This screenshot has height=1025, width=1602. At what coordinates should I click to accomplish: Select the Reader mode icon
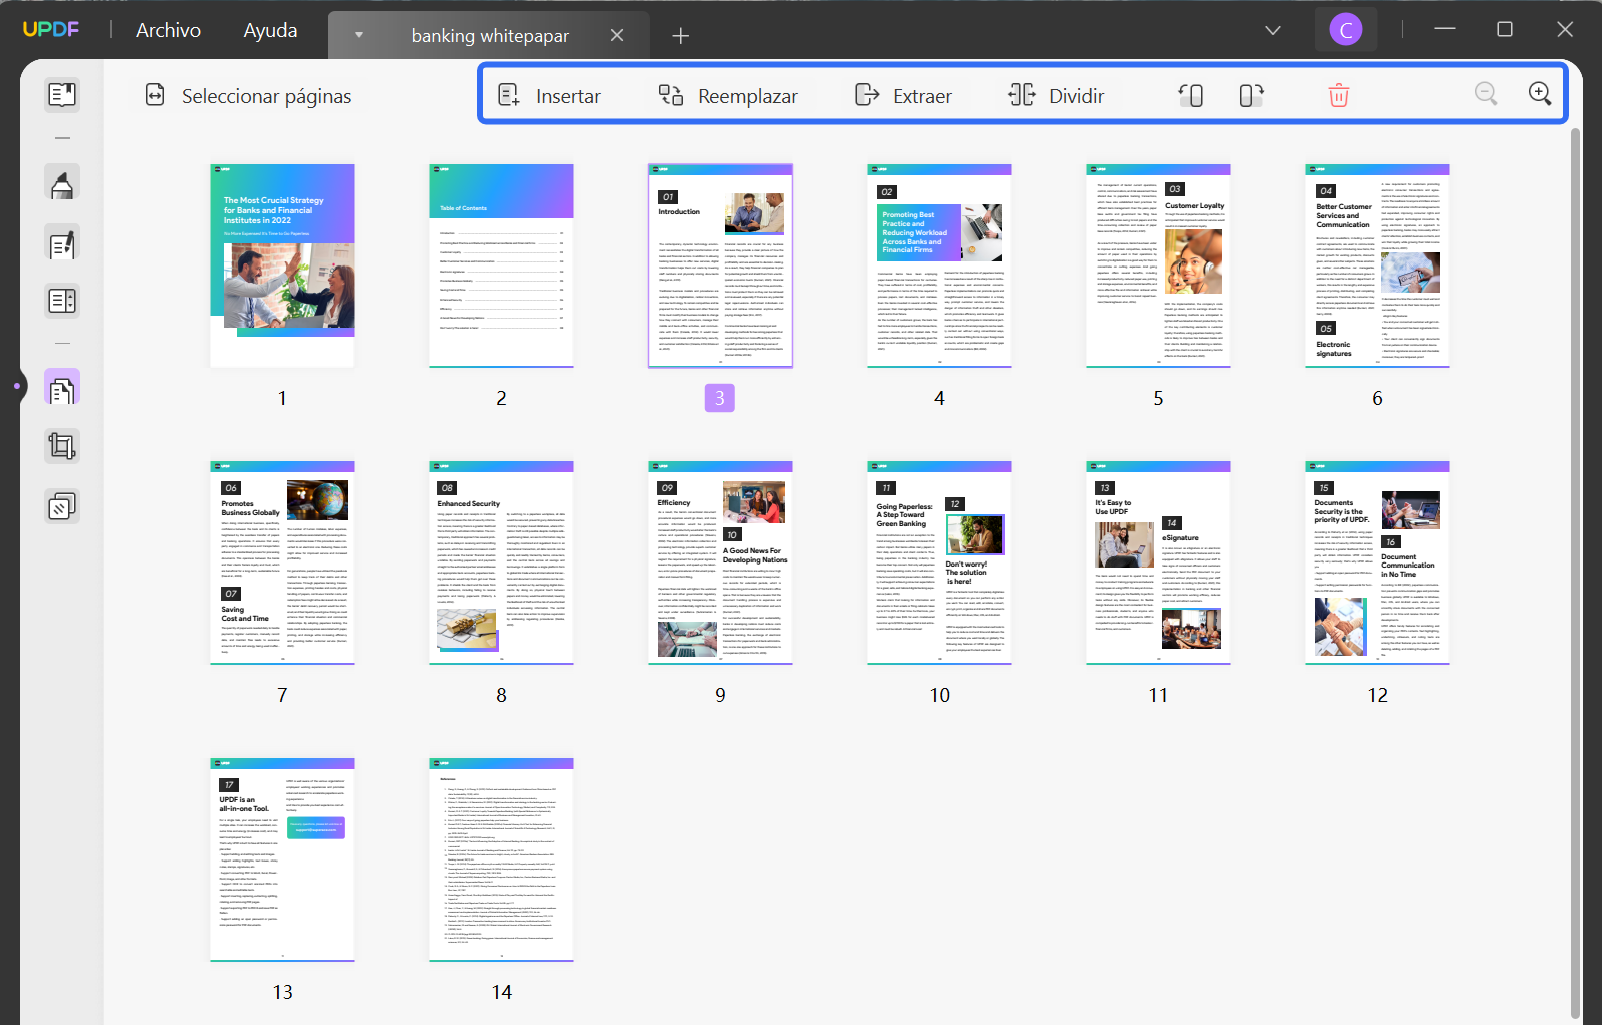point(62,94)
